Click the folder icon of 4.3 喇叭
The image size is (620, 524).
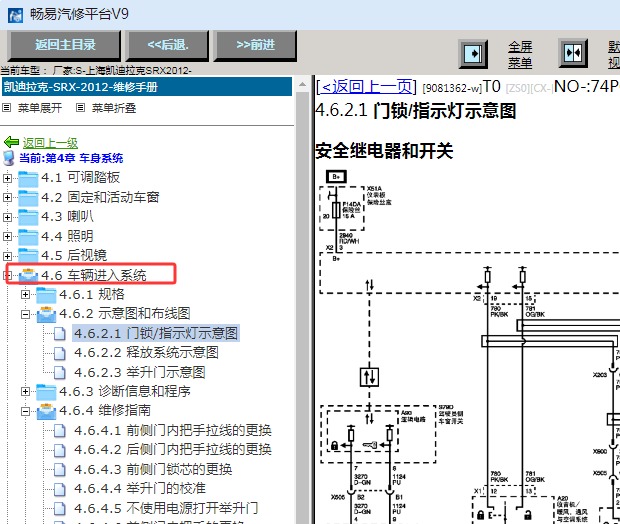click(x=28, y=217)
